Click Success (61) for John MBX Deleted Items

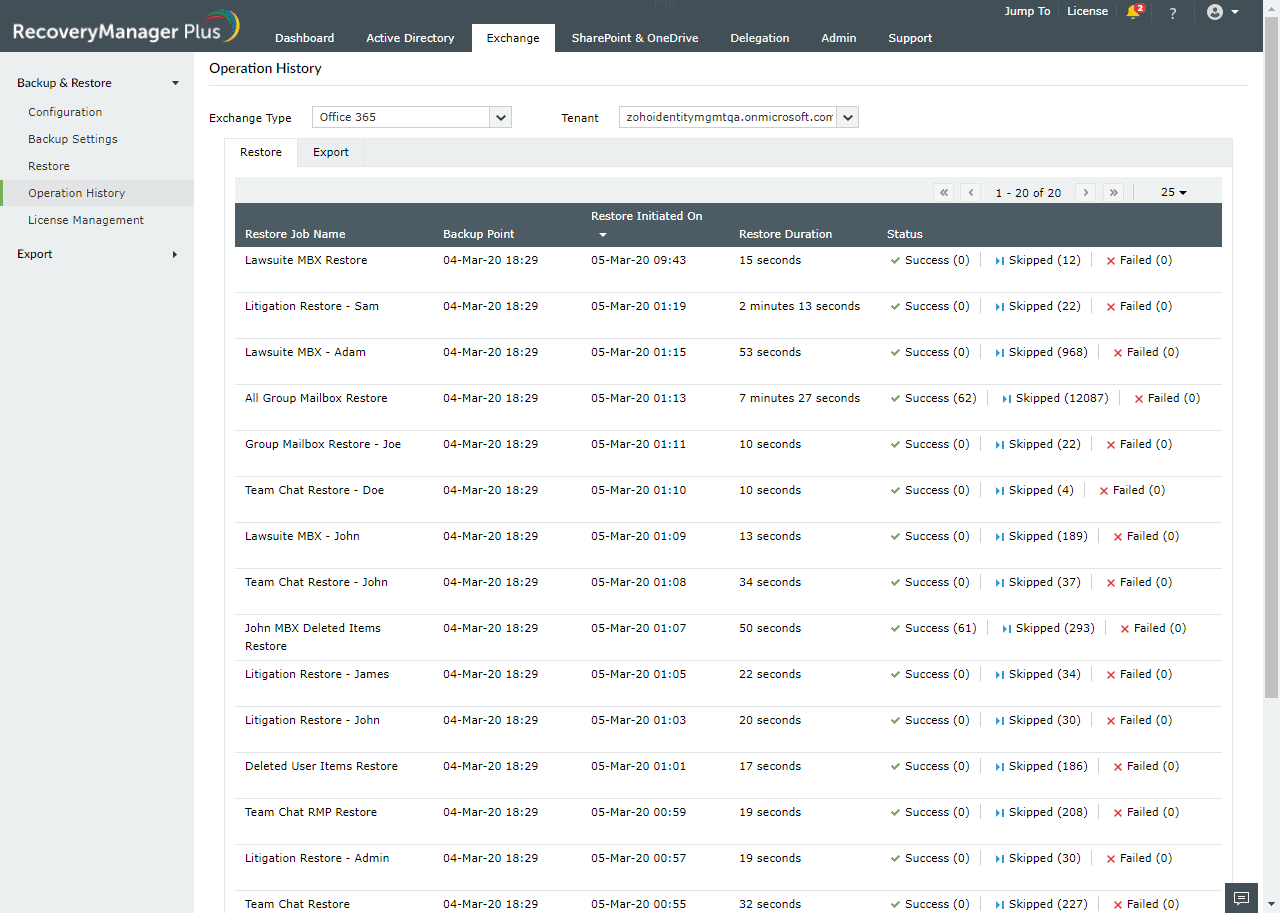(941, 628)
